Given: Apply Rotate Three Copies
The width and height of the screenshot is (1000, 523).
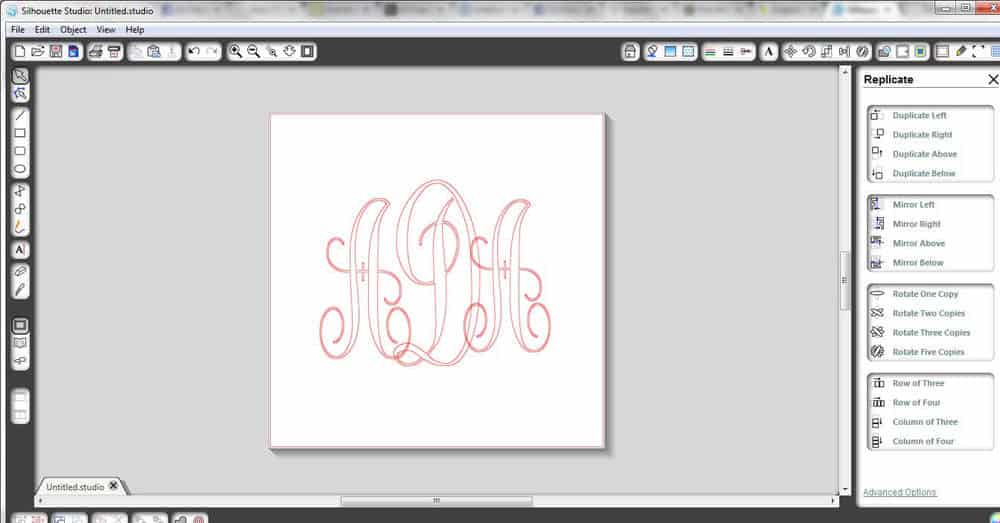Looking at the screenshot, I should (x=931, y=332).
